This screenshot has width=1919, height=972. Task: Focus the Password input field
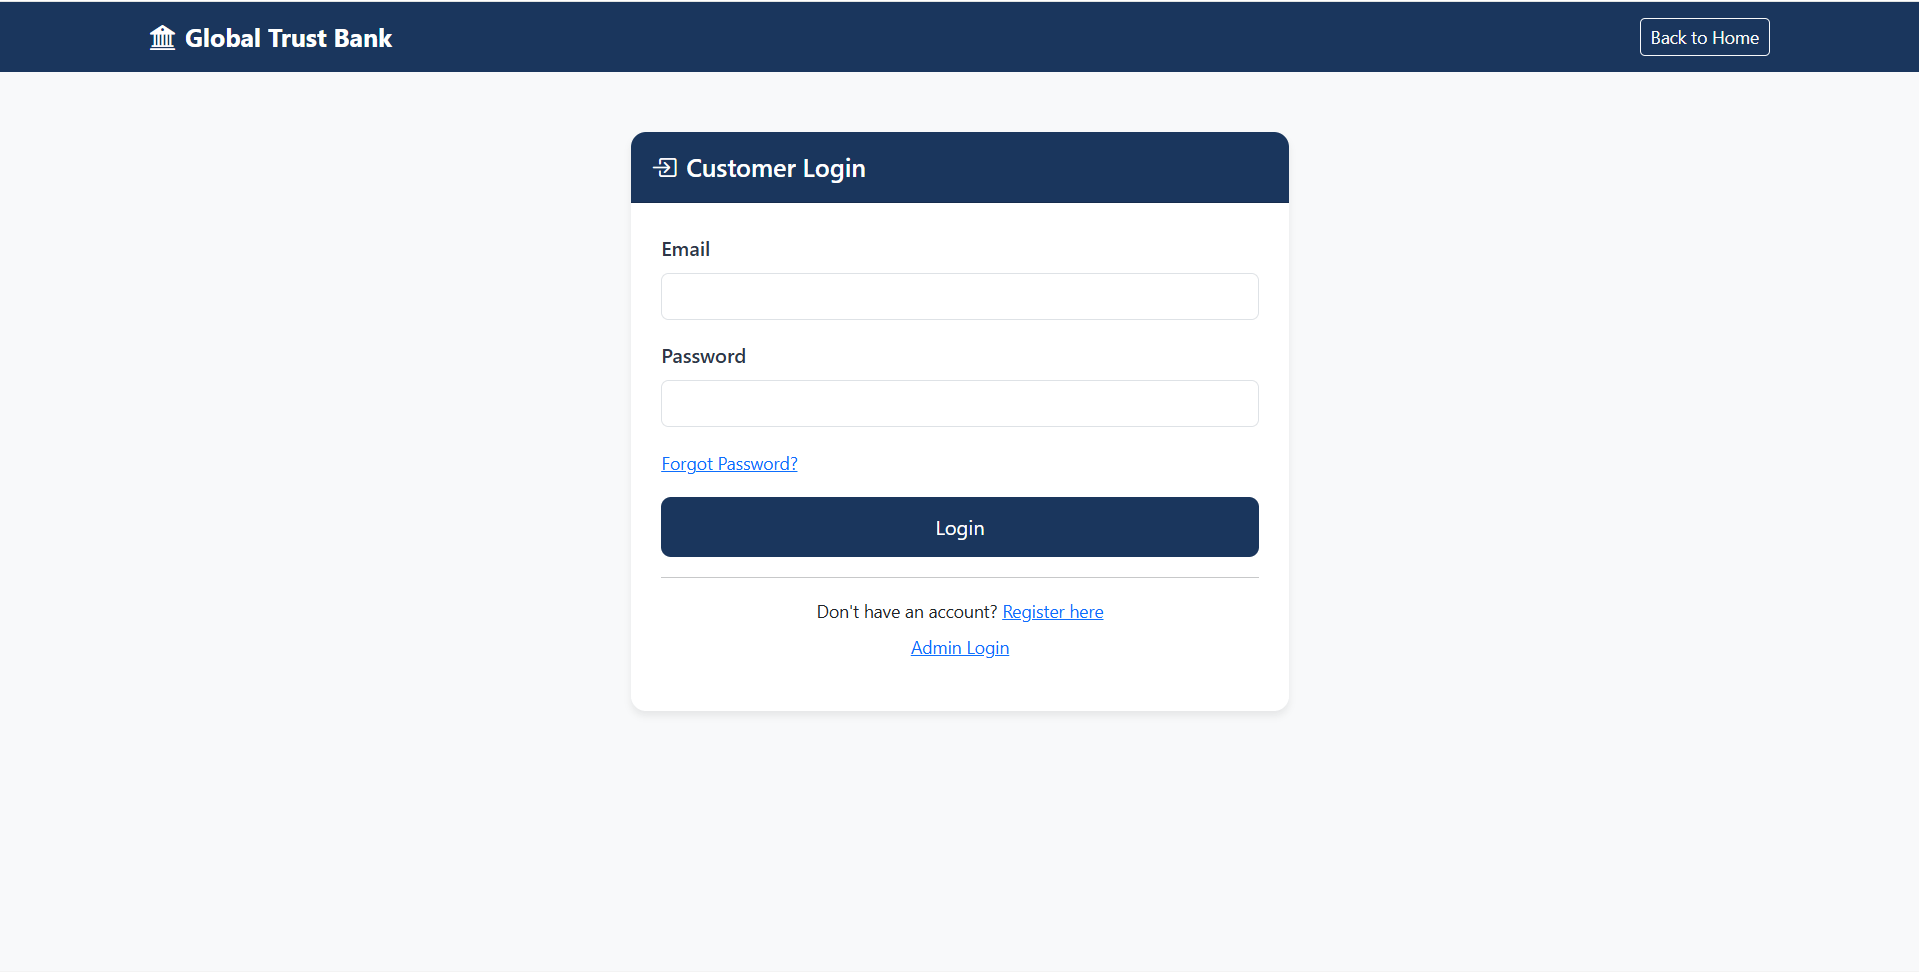(x=959, y=403)
